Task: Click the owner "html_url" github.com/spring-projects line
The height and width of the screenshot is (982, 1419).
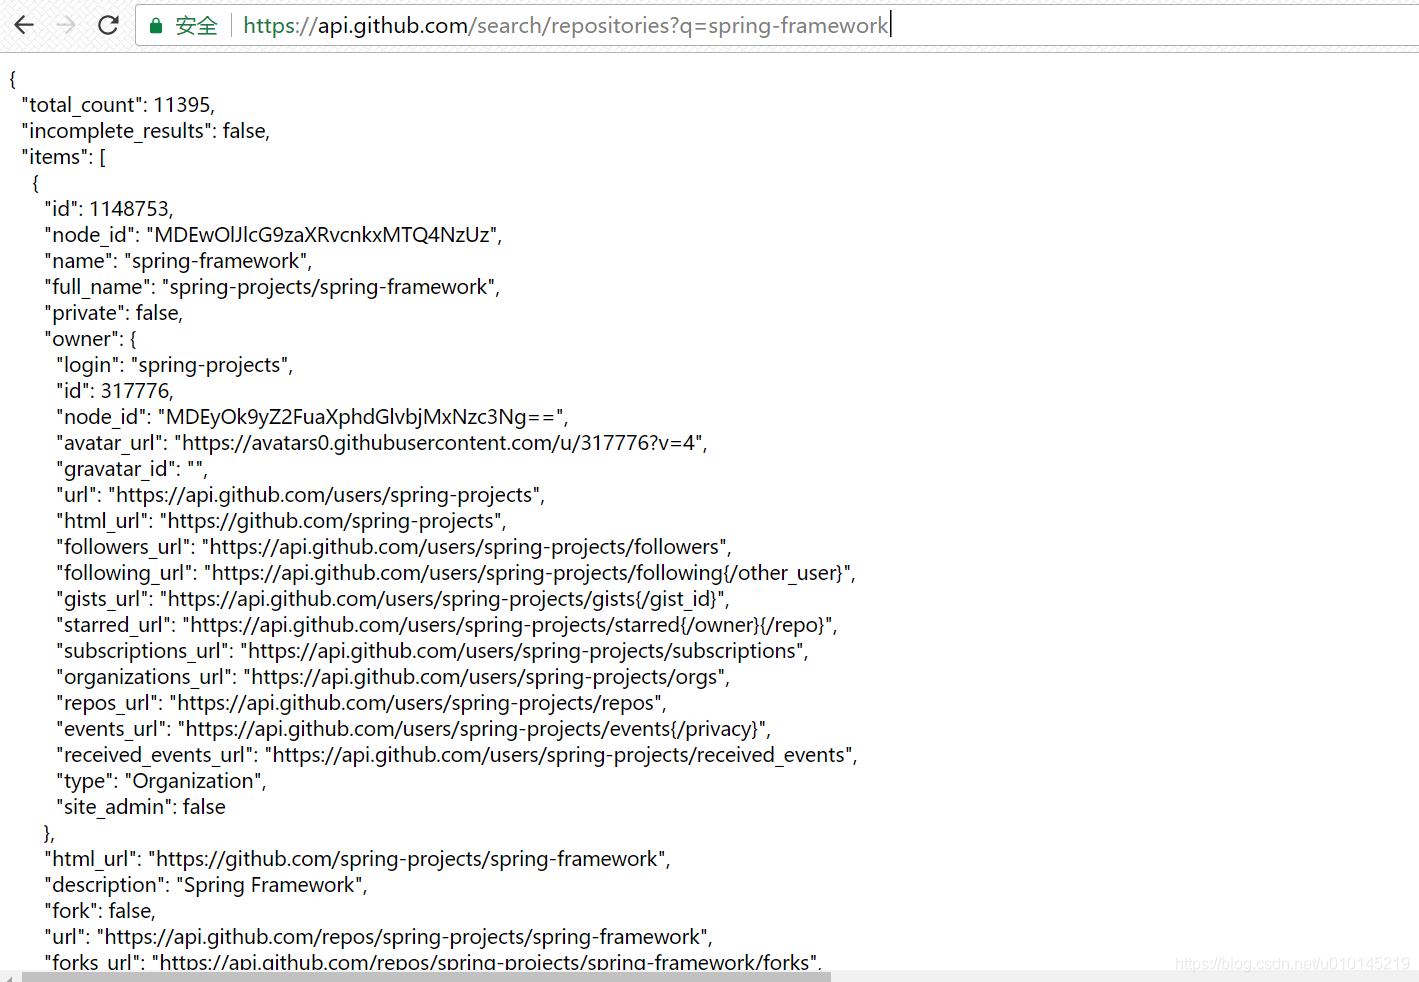Action: coord(282,521)
